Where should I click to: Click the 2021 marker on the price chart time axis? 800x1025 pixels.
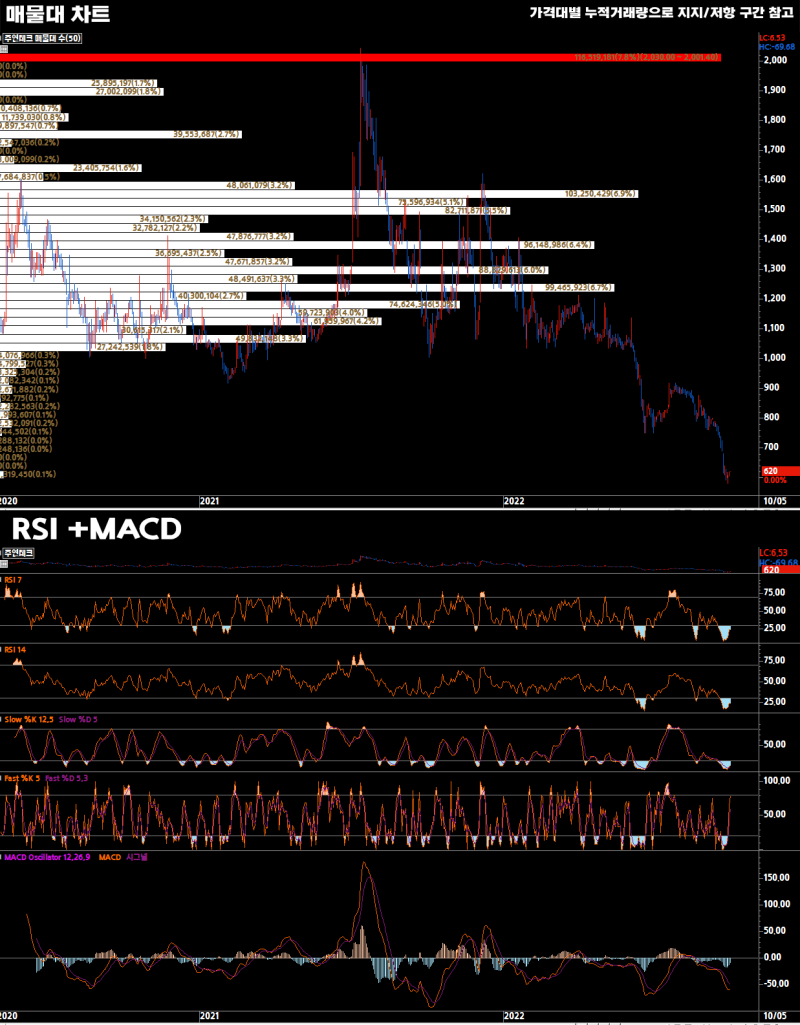point(208,501)
